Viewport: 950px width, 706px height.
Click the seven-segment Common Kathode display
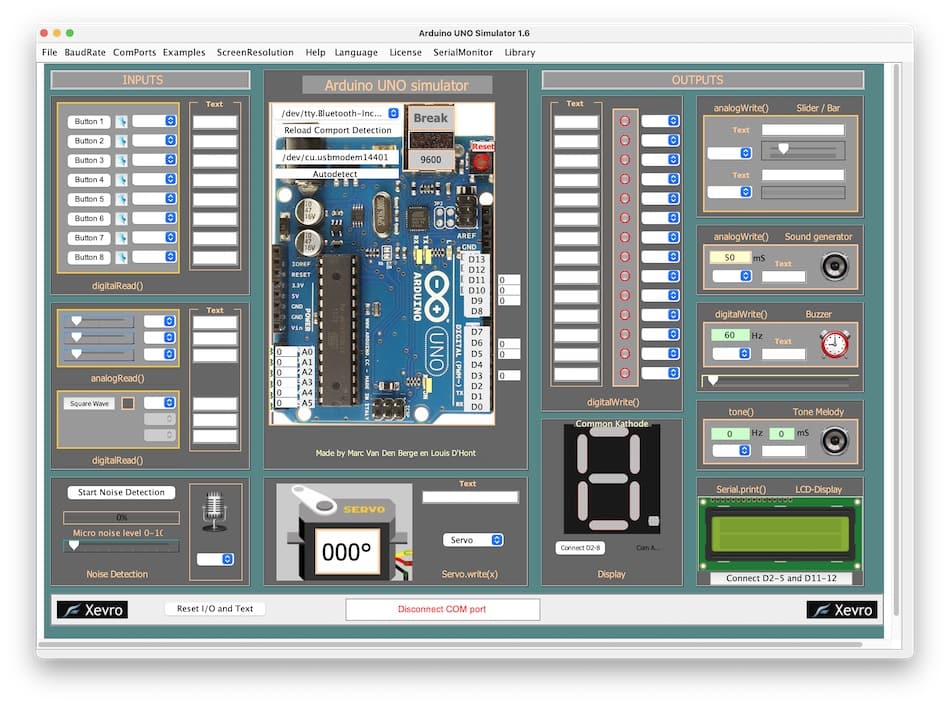tap(611, 479)
